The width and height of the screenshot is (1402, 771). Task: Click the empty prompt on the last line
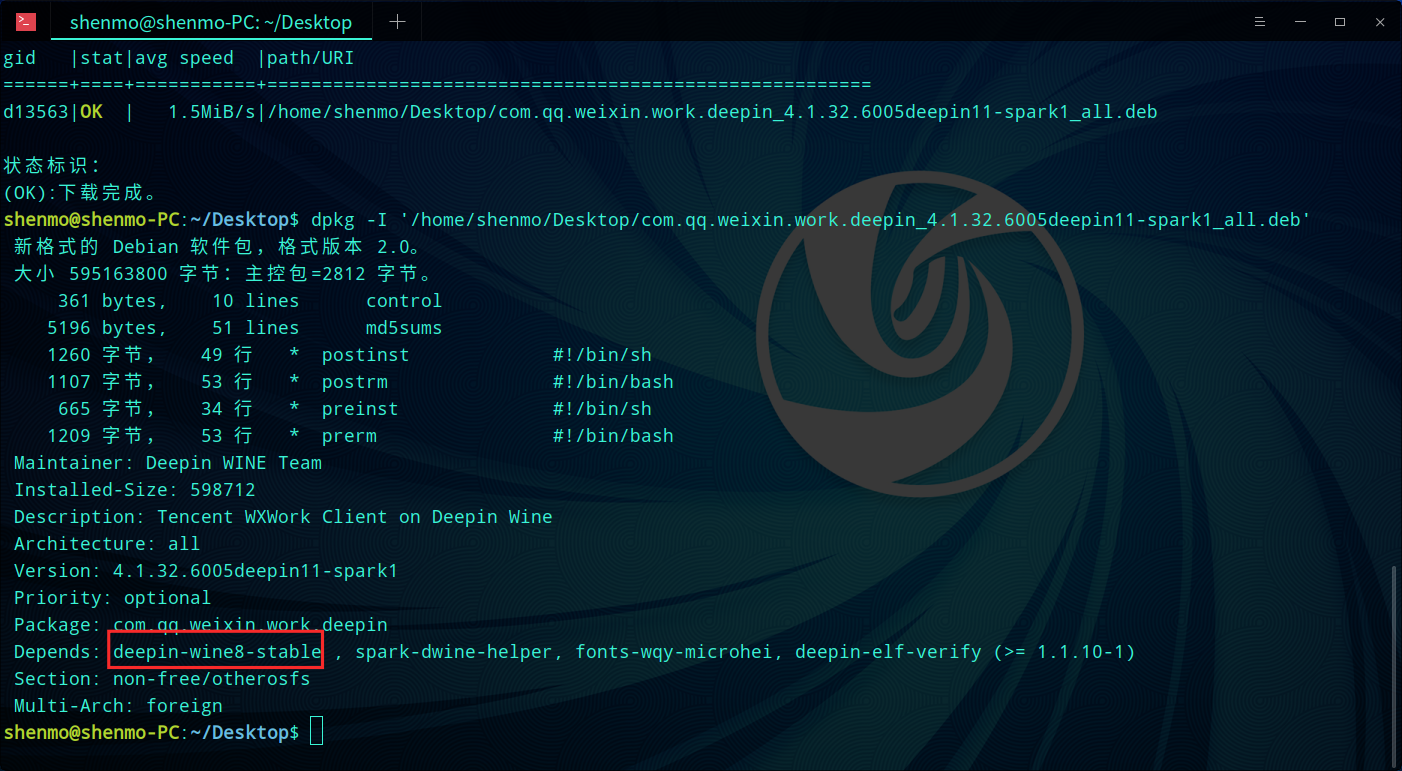click(x=151, y=733)
